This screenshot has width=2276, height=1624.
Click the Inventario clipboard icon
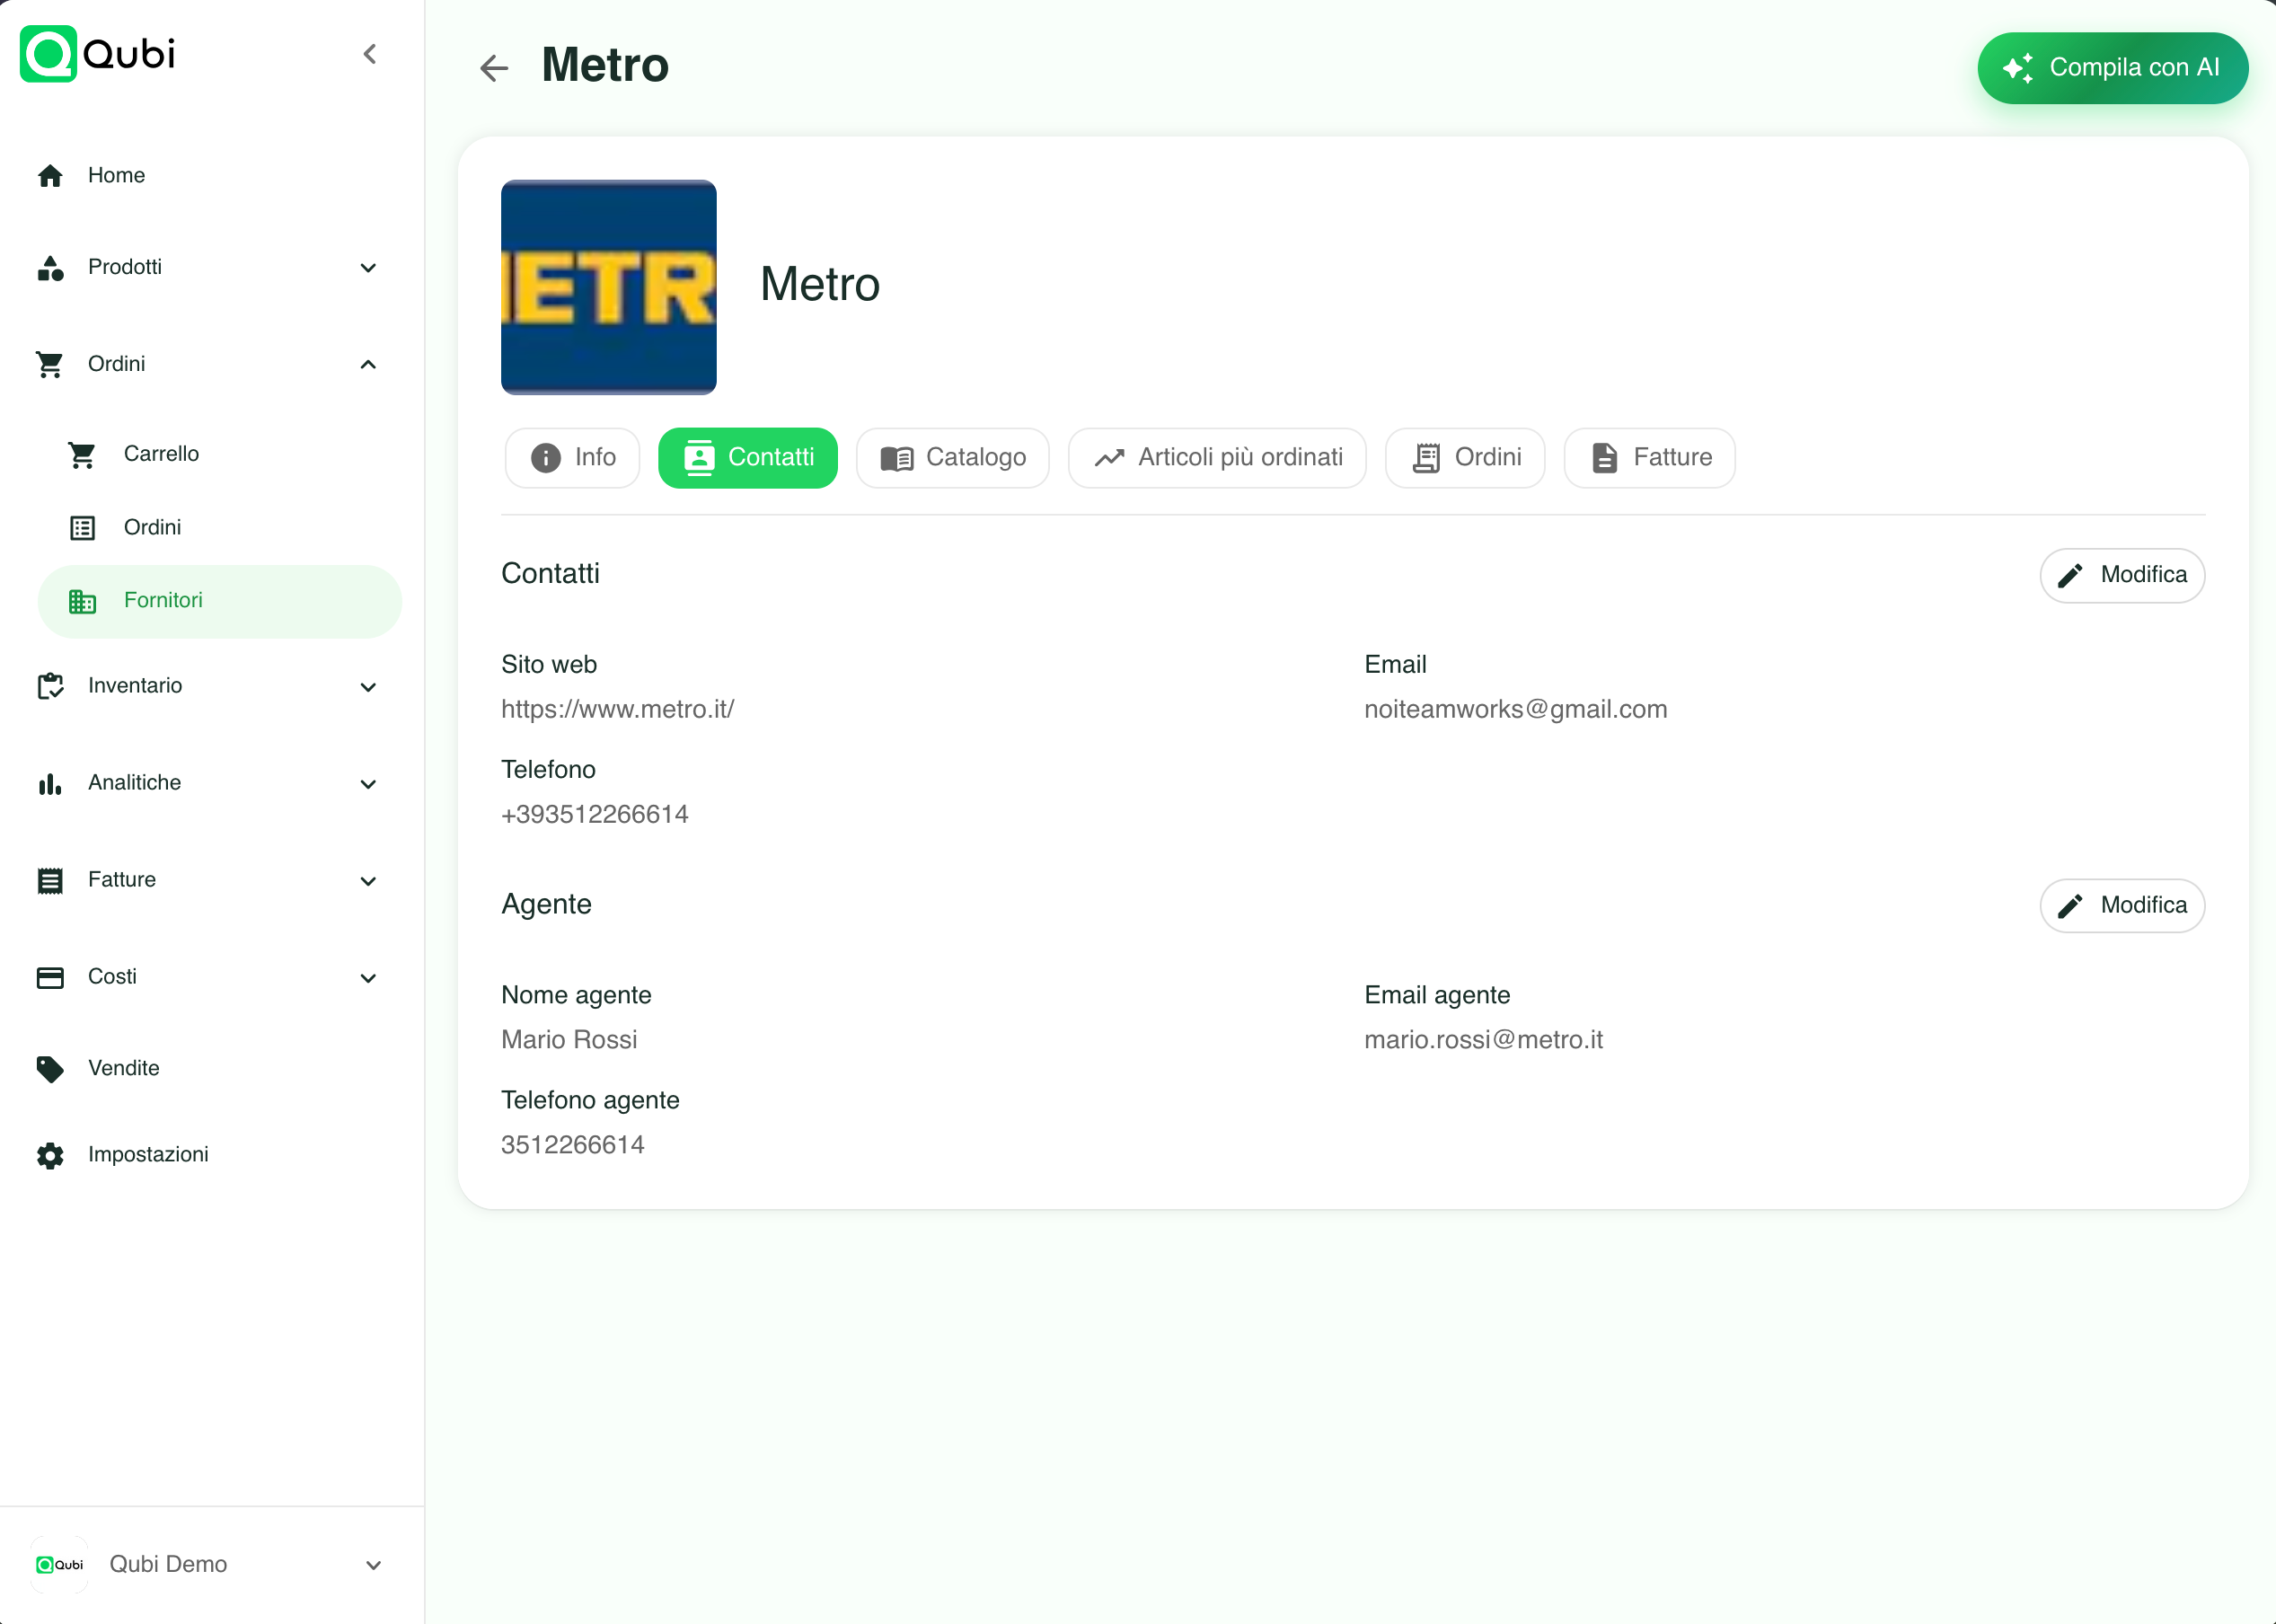(x=50, y=686)
